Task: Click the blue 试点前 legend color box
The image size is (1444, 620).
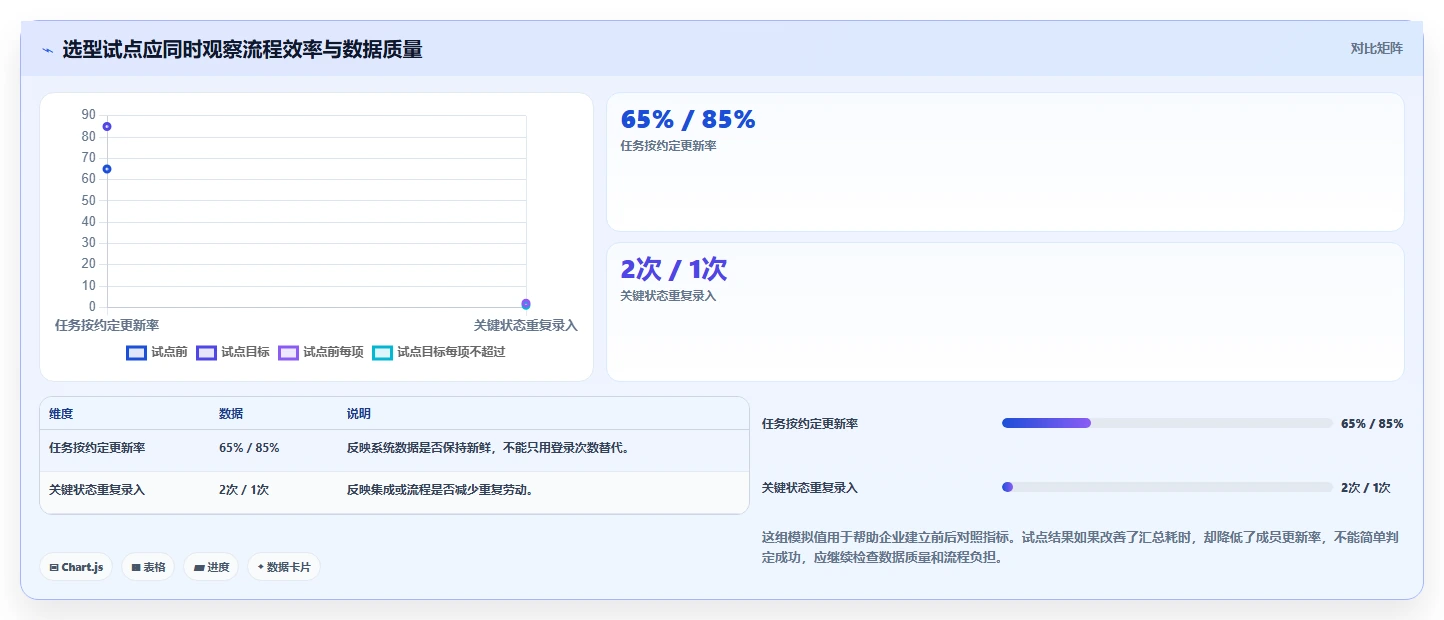Action: [137, 352]
